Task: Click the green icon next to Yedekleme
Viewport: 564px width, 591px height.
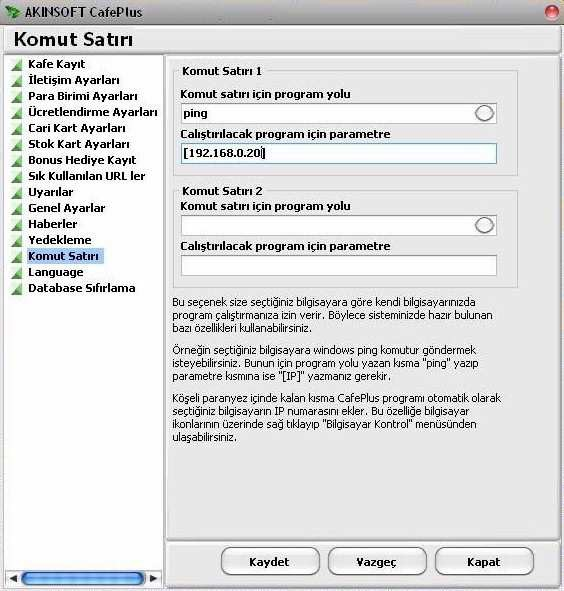Action: 17,241
